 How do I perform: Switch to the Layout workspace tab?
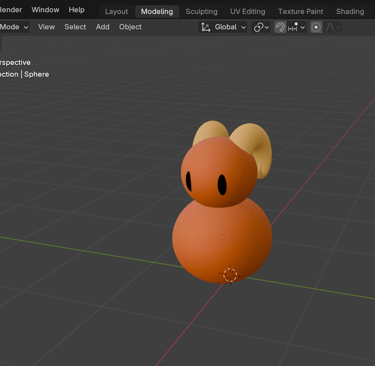[116, 12]
